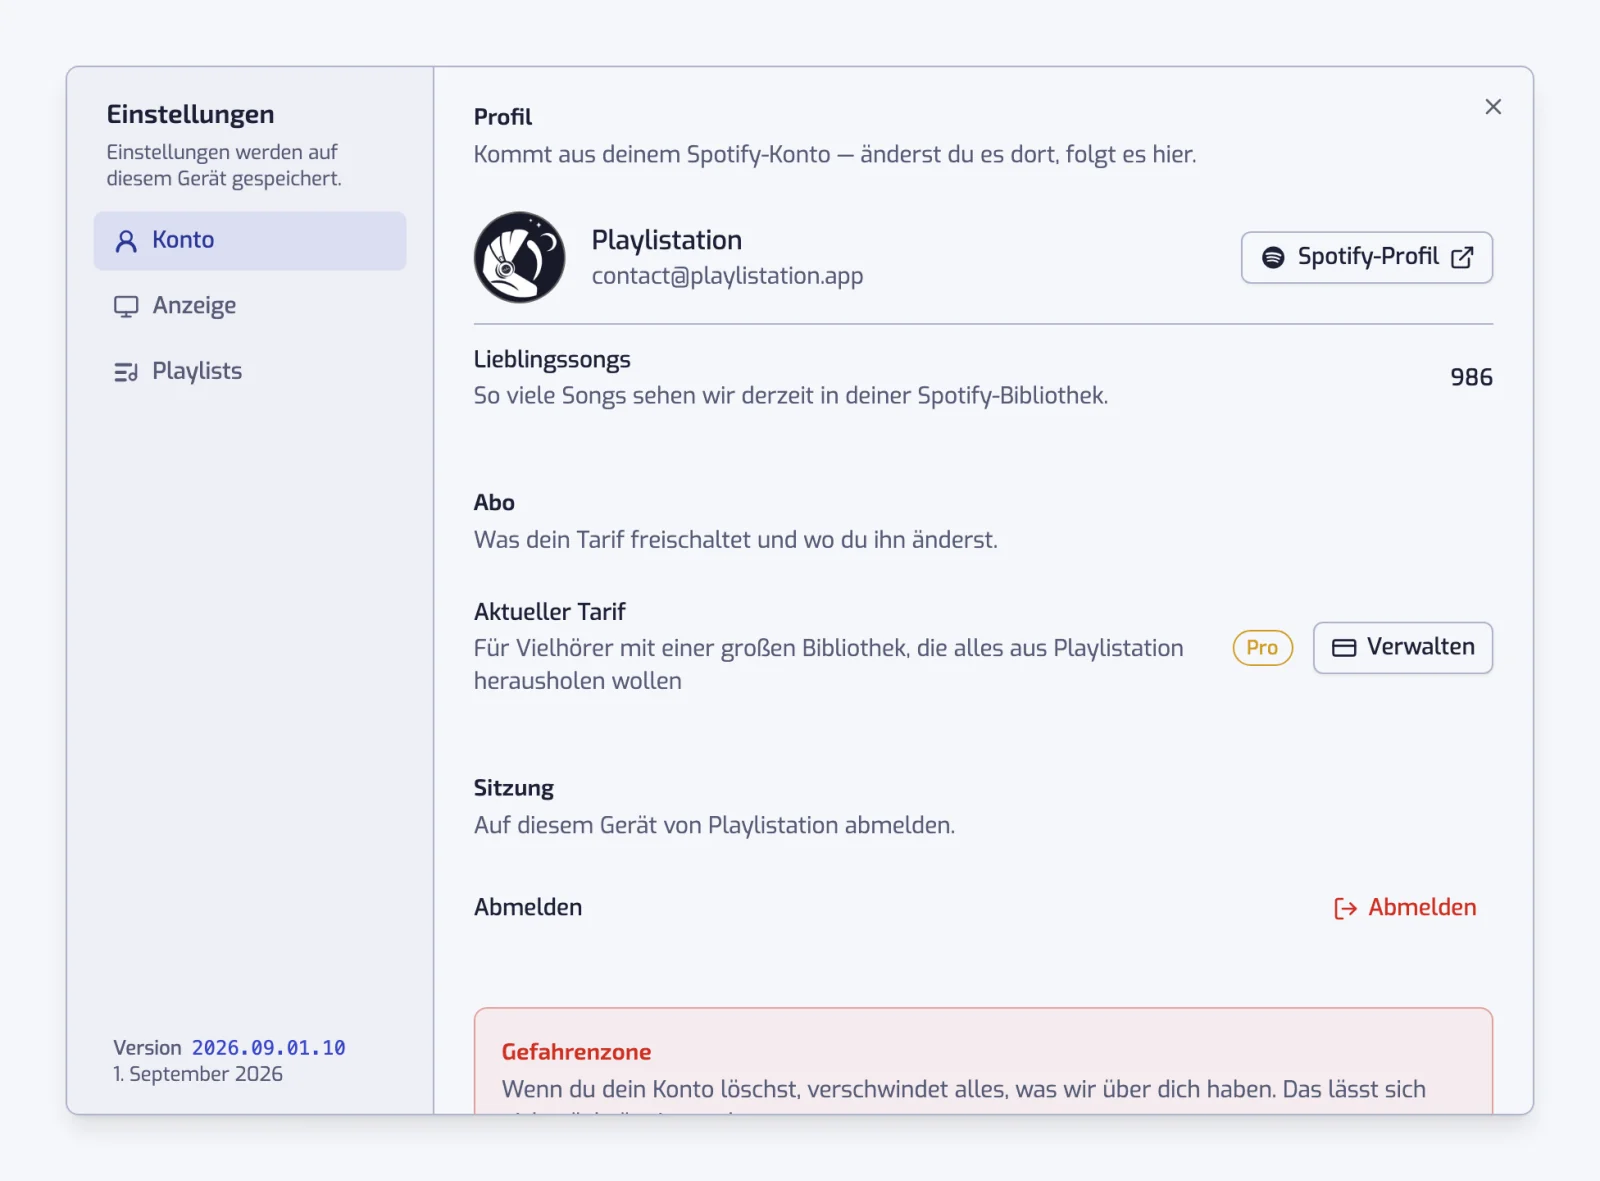Click the Konto person icon
Screen dimensions: 1600x1181
coord(126,241)
